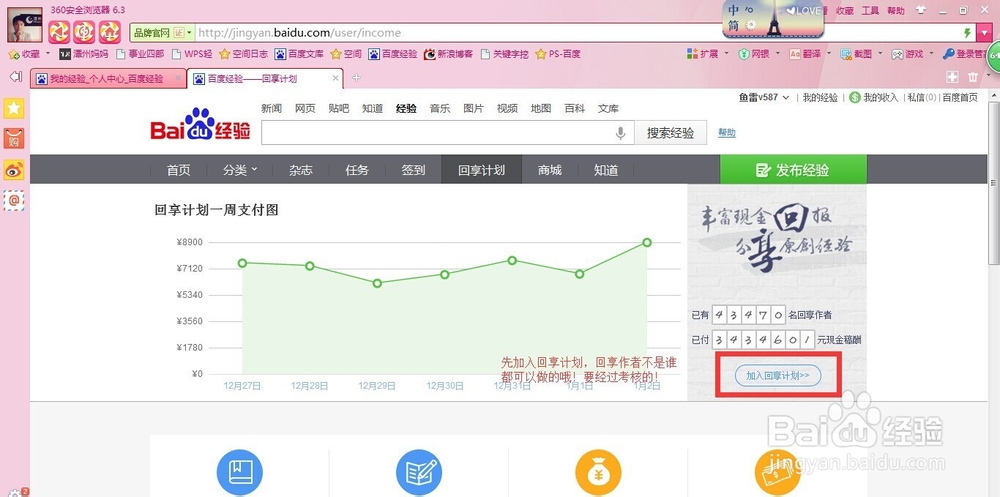Click the back arrow icon left of tabs
1000x497 pixels.
[x=16, y=77]
